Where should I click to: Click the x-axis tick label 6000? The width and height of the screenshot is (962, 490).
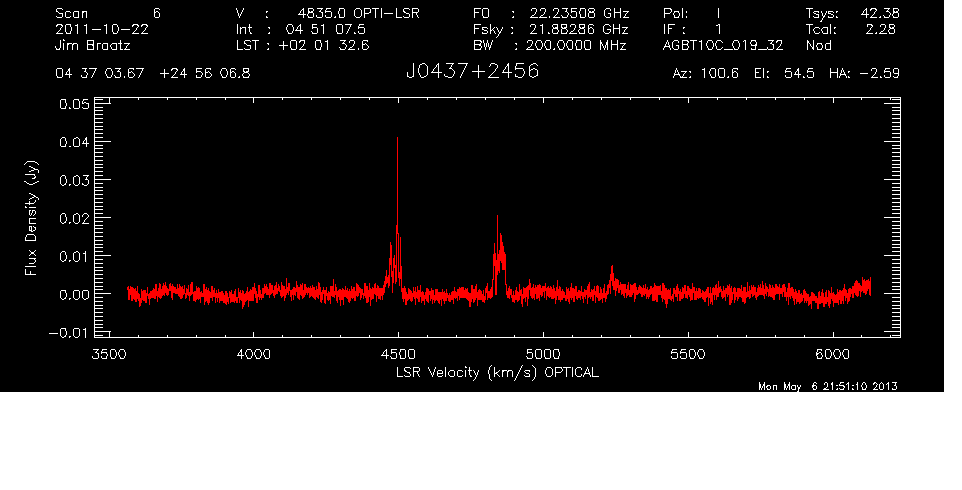tap(833, 354)
